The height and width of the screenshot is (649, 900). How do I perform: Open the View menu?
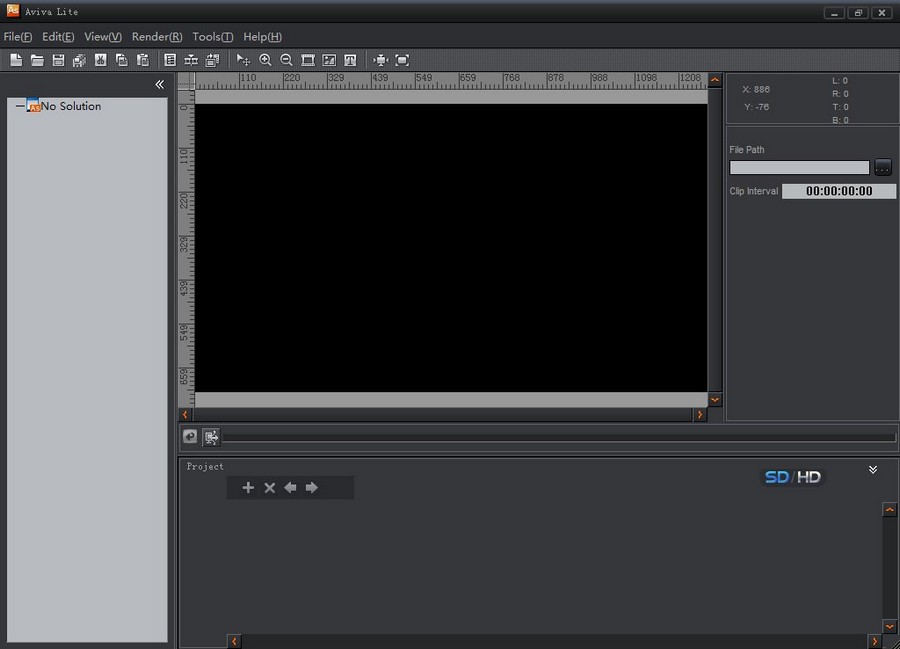103,37
